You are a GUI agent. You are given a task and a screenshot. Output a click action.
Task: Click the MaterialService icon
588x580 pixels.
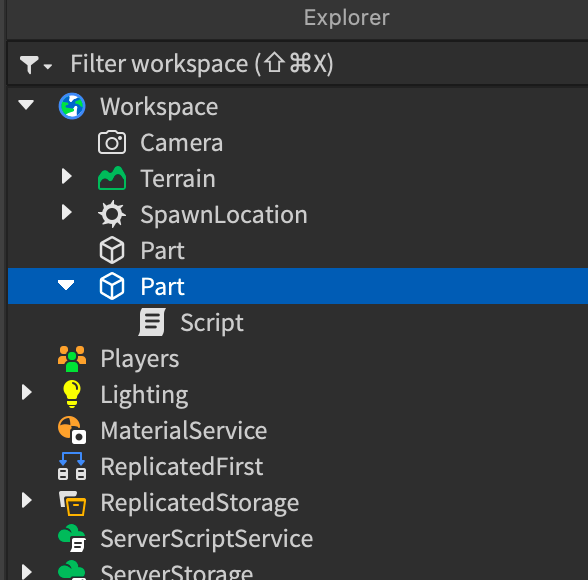pos(72,430)
